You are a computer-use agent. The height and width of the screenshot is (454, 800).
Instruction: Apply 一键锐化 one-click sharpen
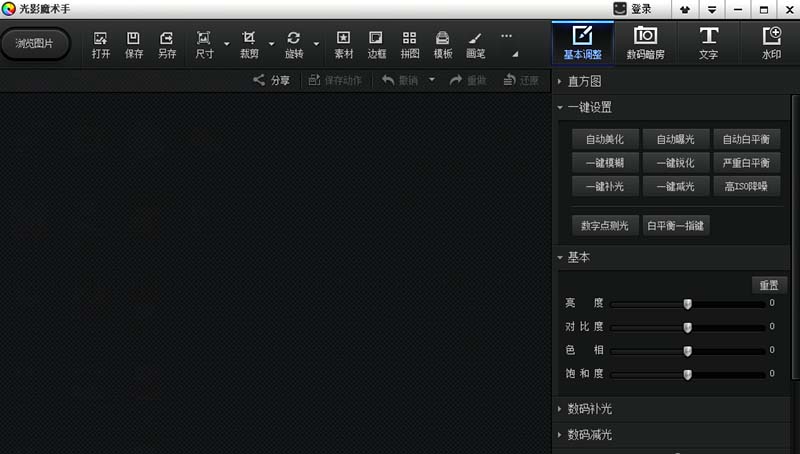676,163
